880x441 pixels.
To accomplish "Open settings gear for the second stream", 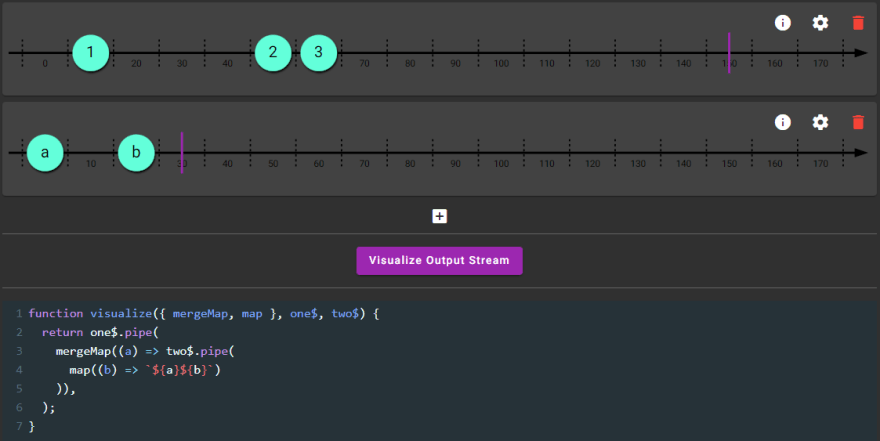I will point(820,122).
